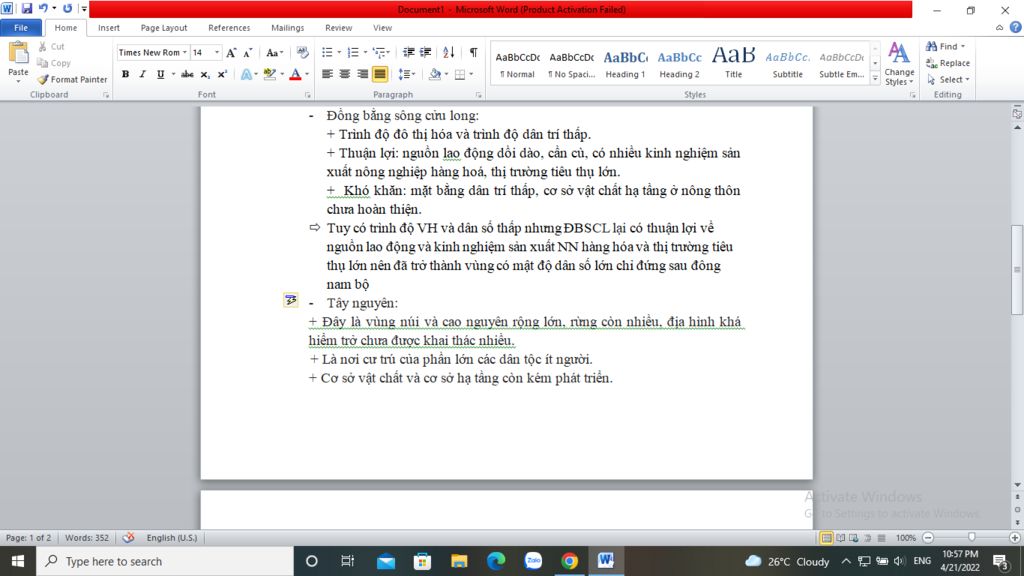Open Chrome from the taskbar
The image size is (1024, 576).
pyautogui.click(x=569, y=561)
